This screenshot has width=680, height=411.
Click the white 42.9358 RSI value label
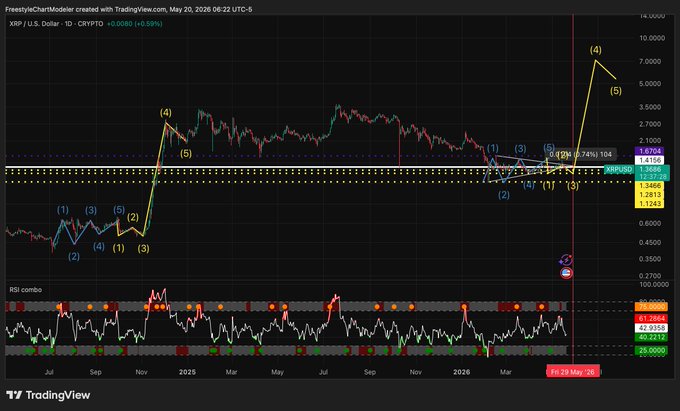[x=652, y=328]
